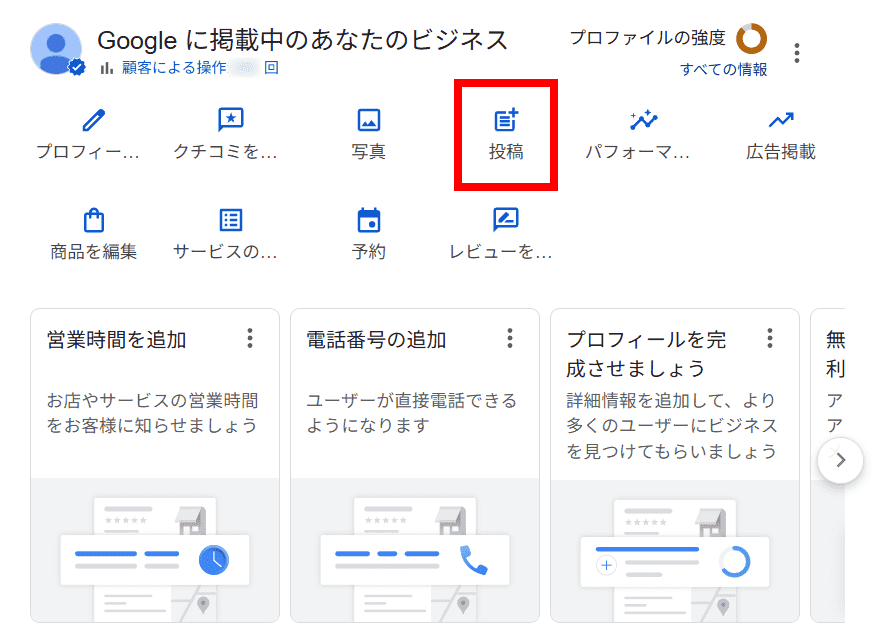Open the services (サービスの…) list icon
Screen dimensions: 883x638
pyautogui.click(x=231, y=220)
